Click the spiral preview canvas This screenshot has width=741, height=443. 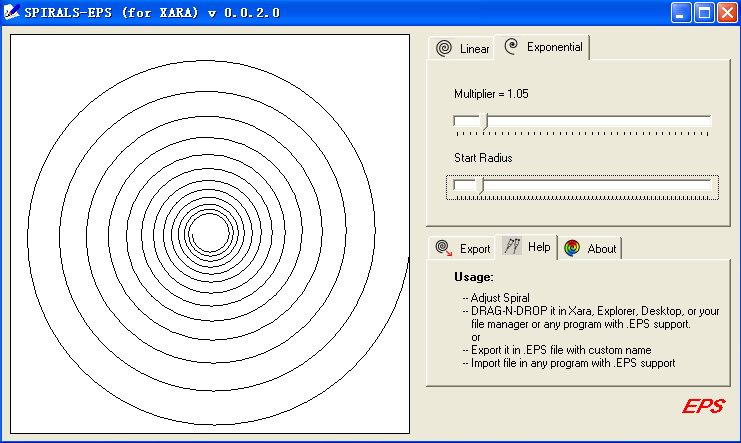tap(210, 234)
